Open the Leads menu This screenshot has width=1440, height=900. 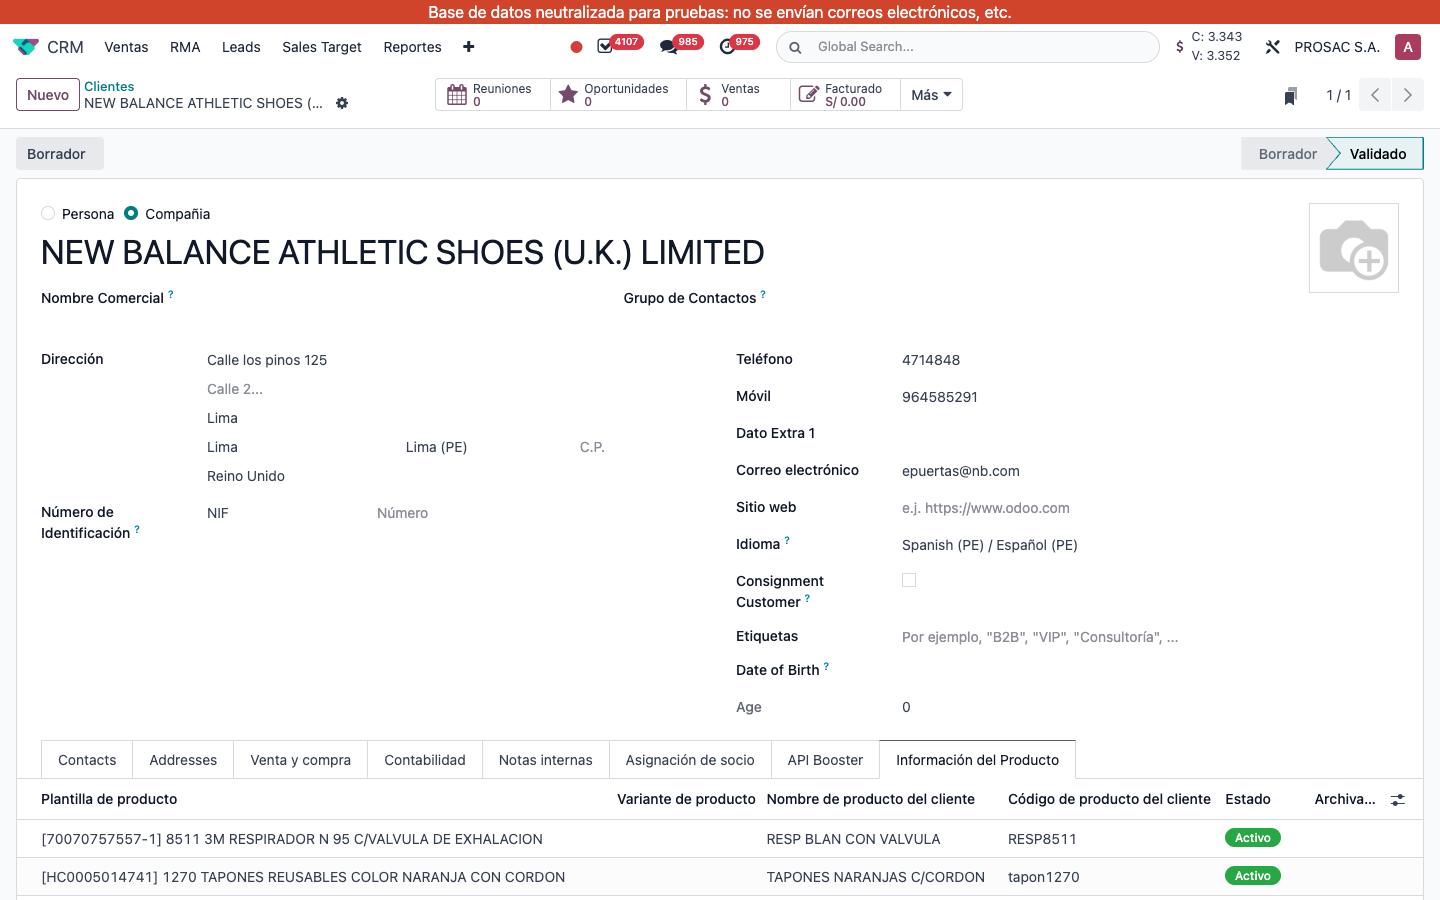click(x=241, y=47)
